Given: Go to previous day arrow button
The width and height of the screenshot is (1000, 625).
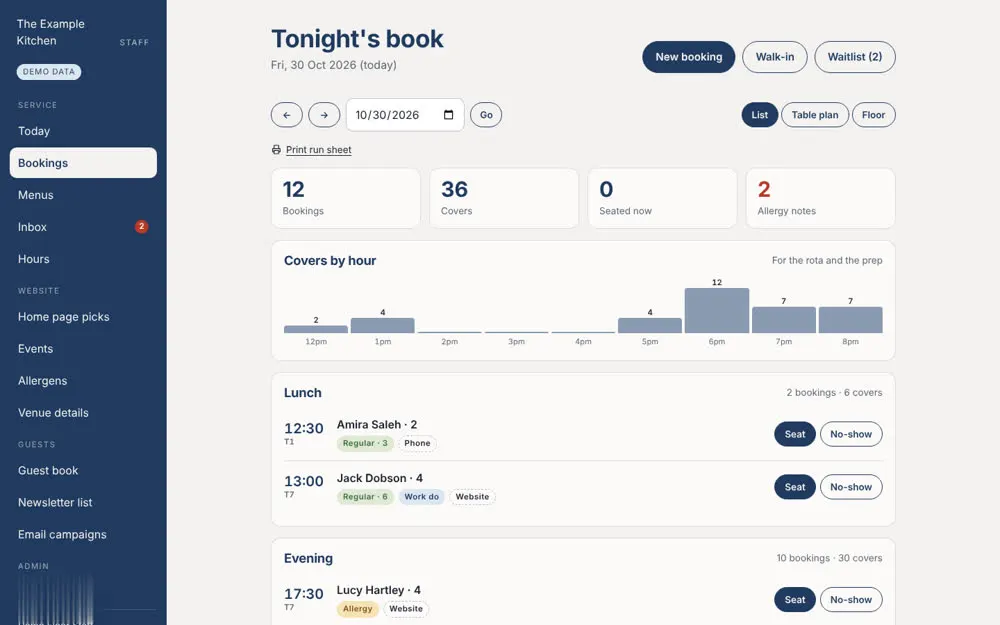Looking at the screenshot, I should [286, 115].
